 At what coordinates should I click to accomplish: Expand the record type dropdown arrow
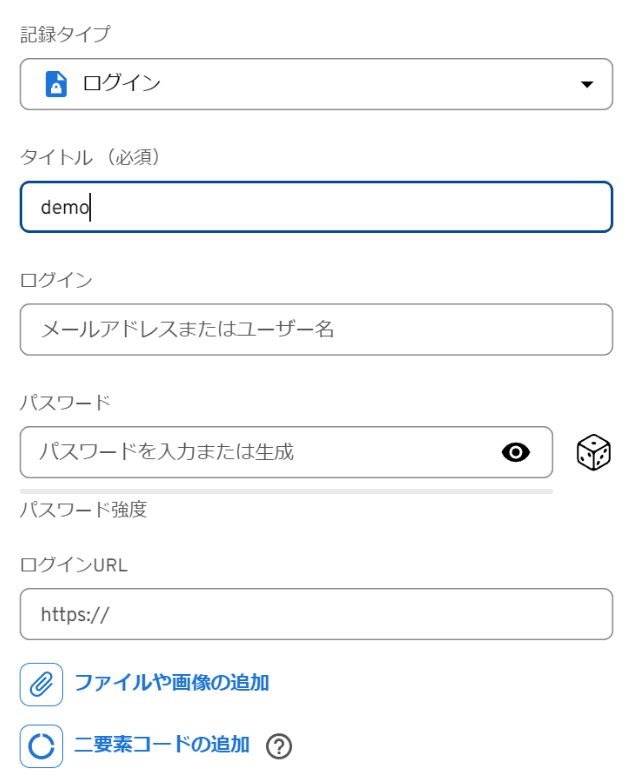pyautogui.click(x=587, y=84)
